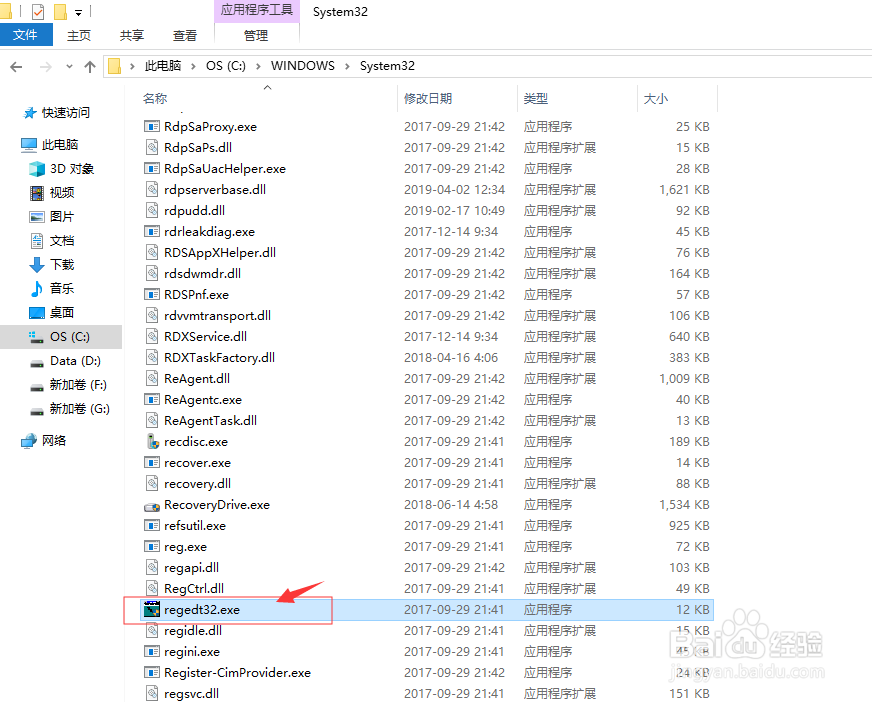Open recent locations dropdown chevron
Image resolution: width=872 pixels, height=702 pixels.
(x=69, y=67)
